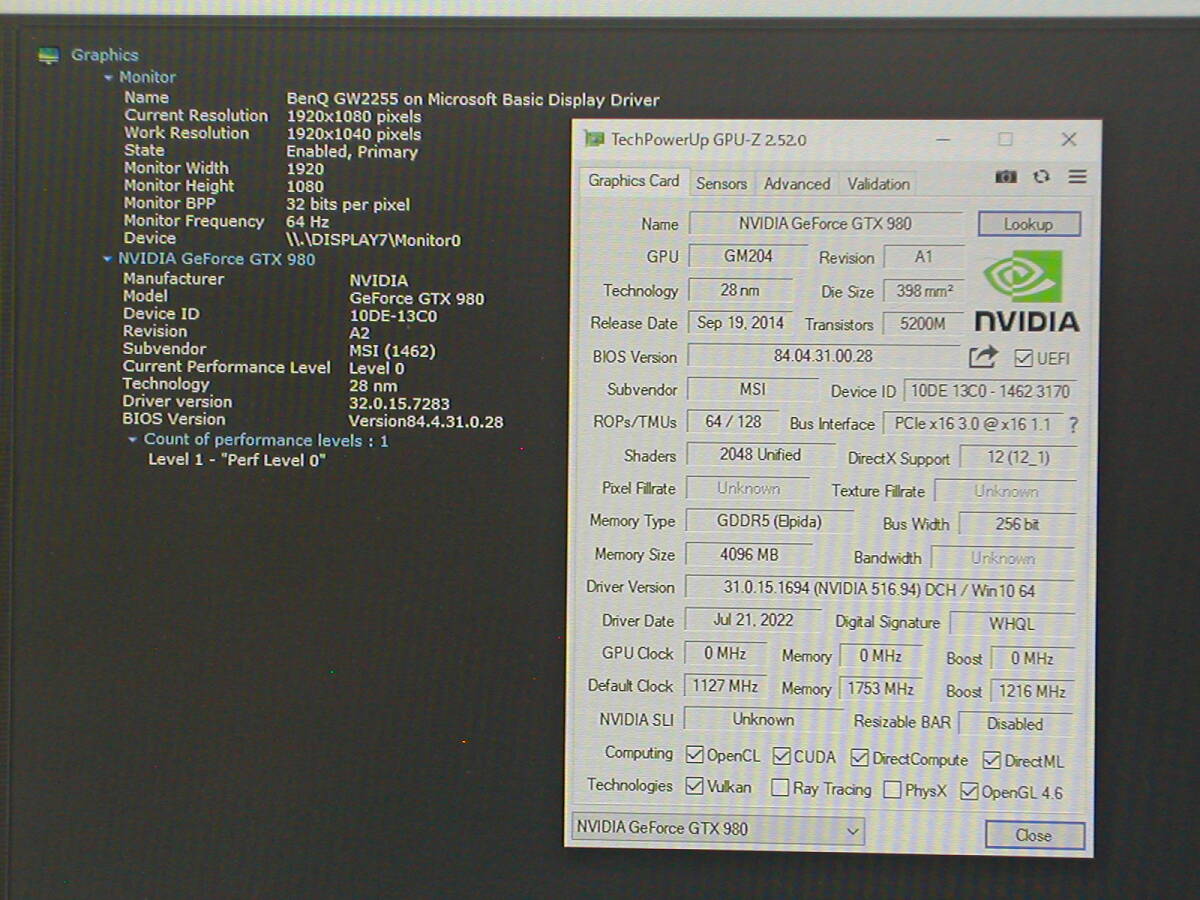This screenshot has width=1200, height=900.
Task: Open the GPU selection dropdown
Action: coord(717,829)
